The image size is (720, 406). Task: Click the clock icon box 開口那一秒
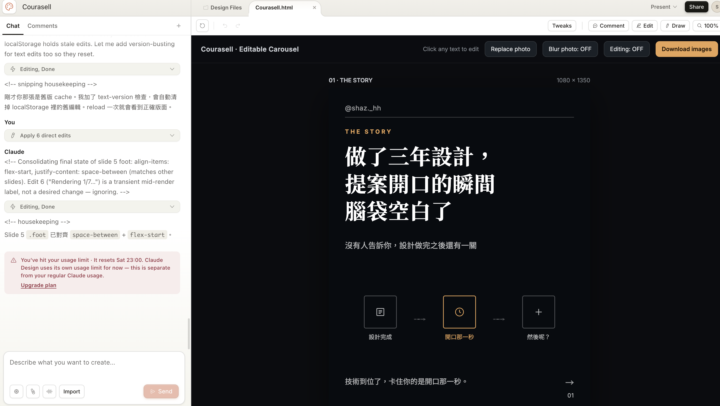[x=459, y=312]
